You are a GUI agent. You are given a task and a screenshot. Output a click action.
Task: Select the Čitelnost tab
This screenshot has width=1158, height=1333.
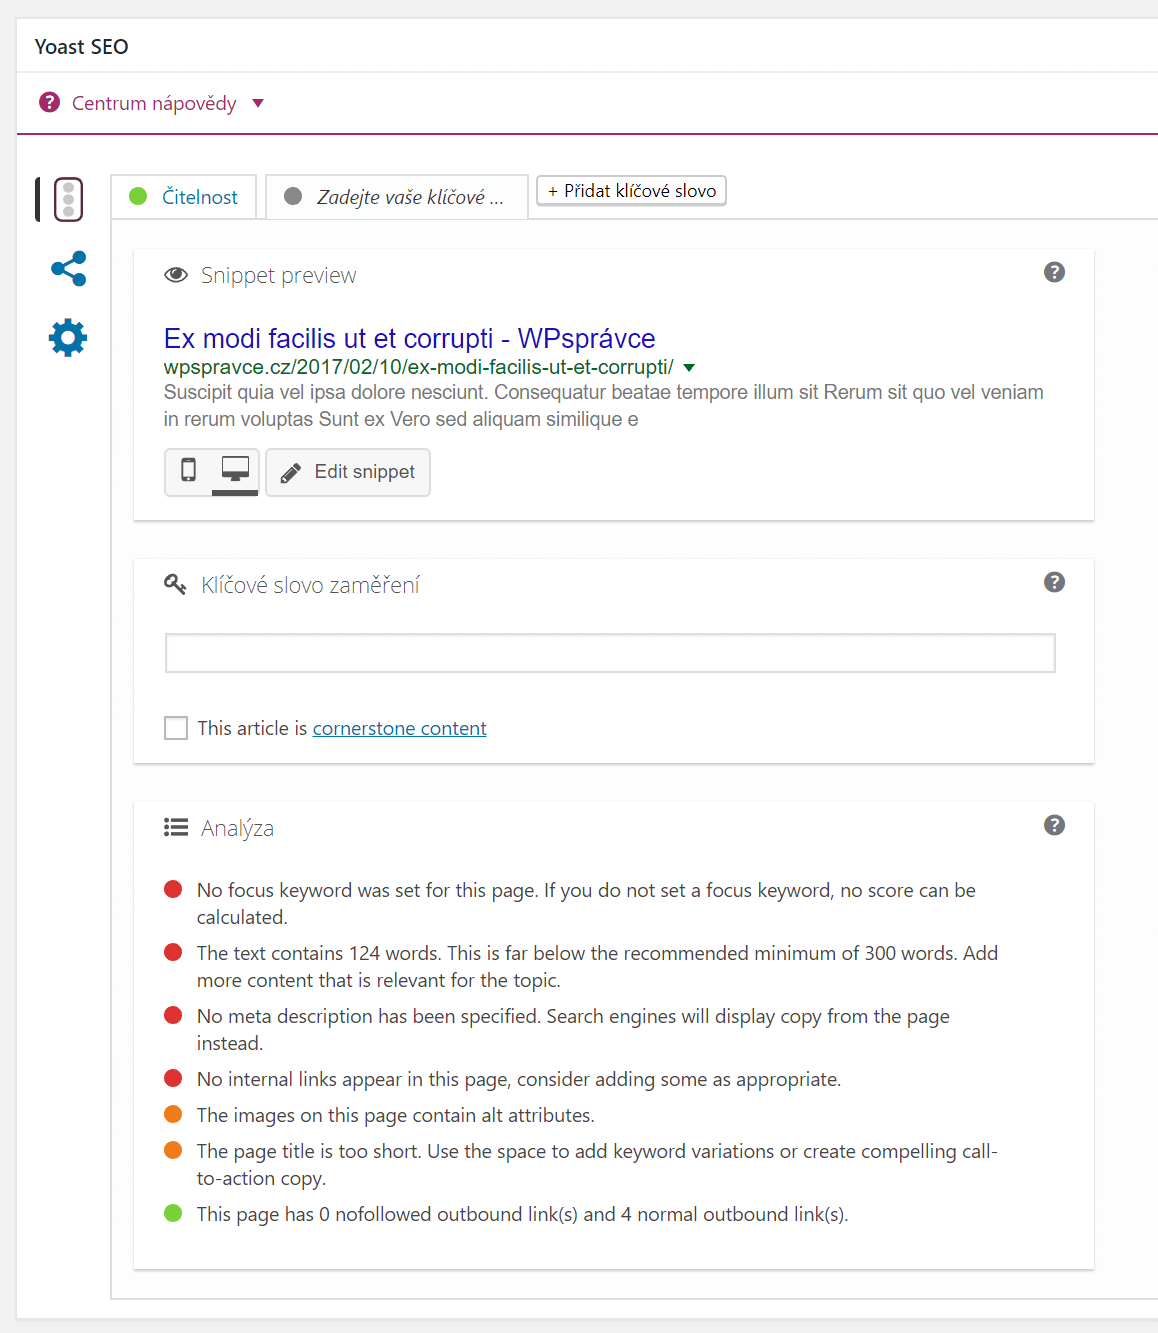point(184,197)
